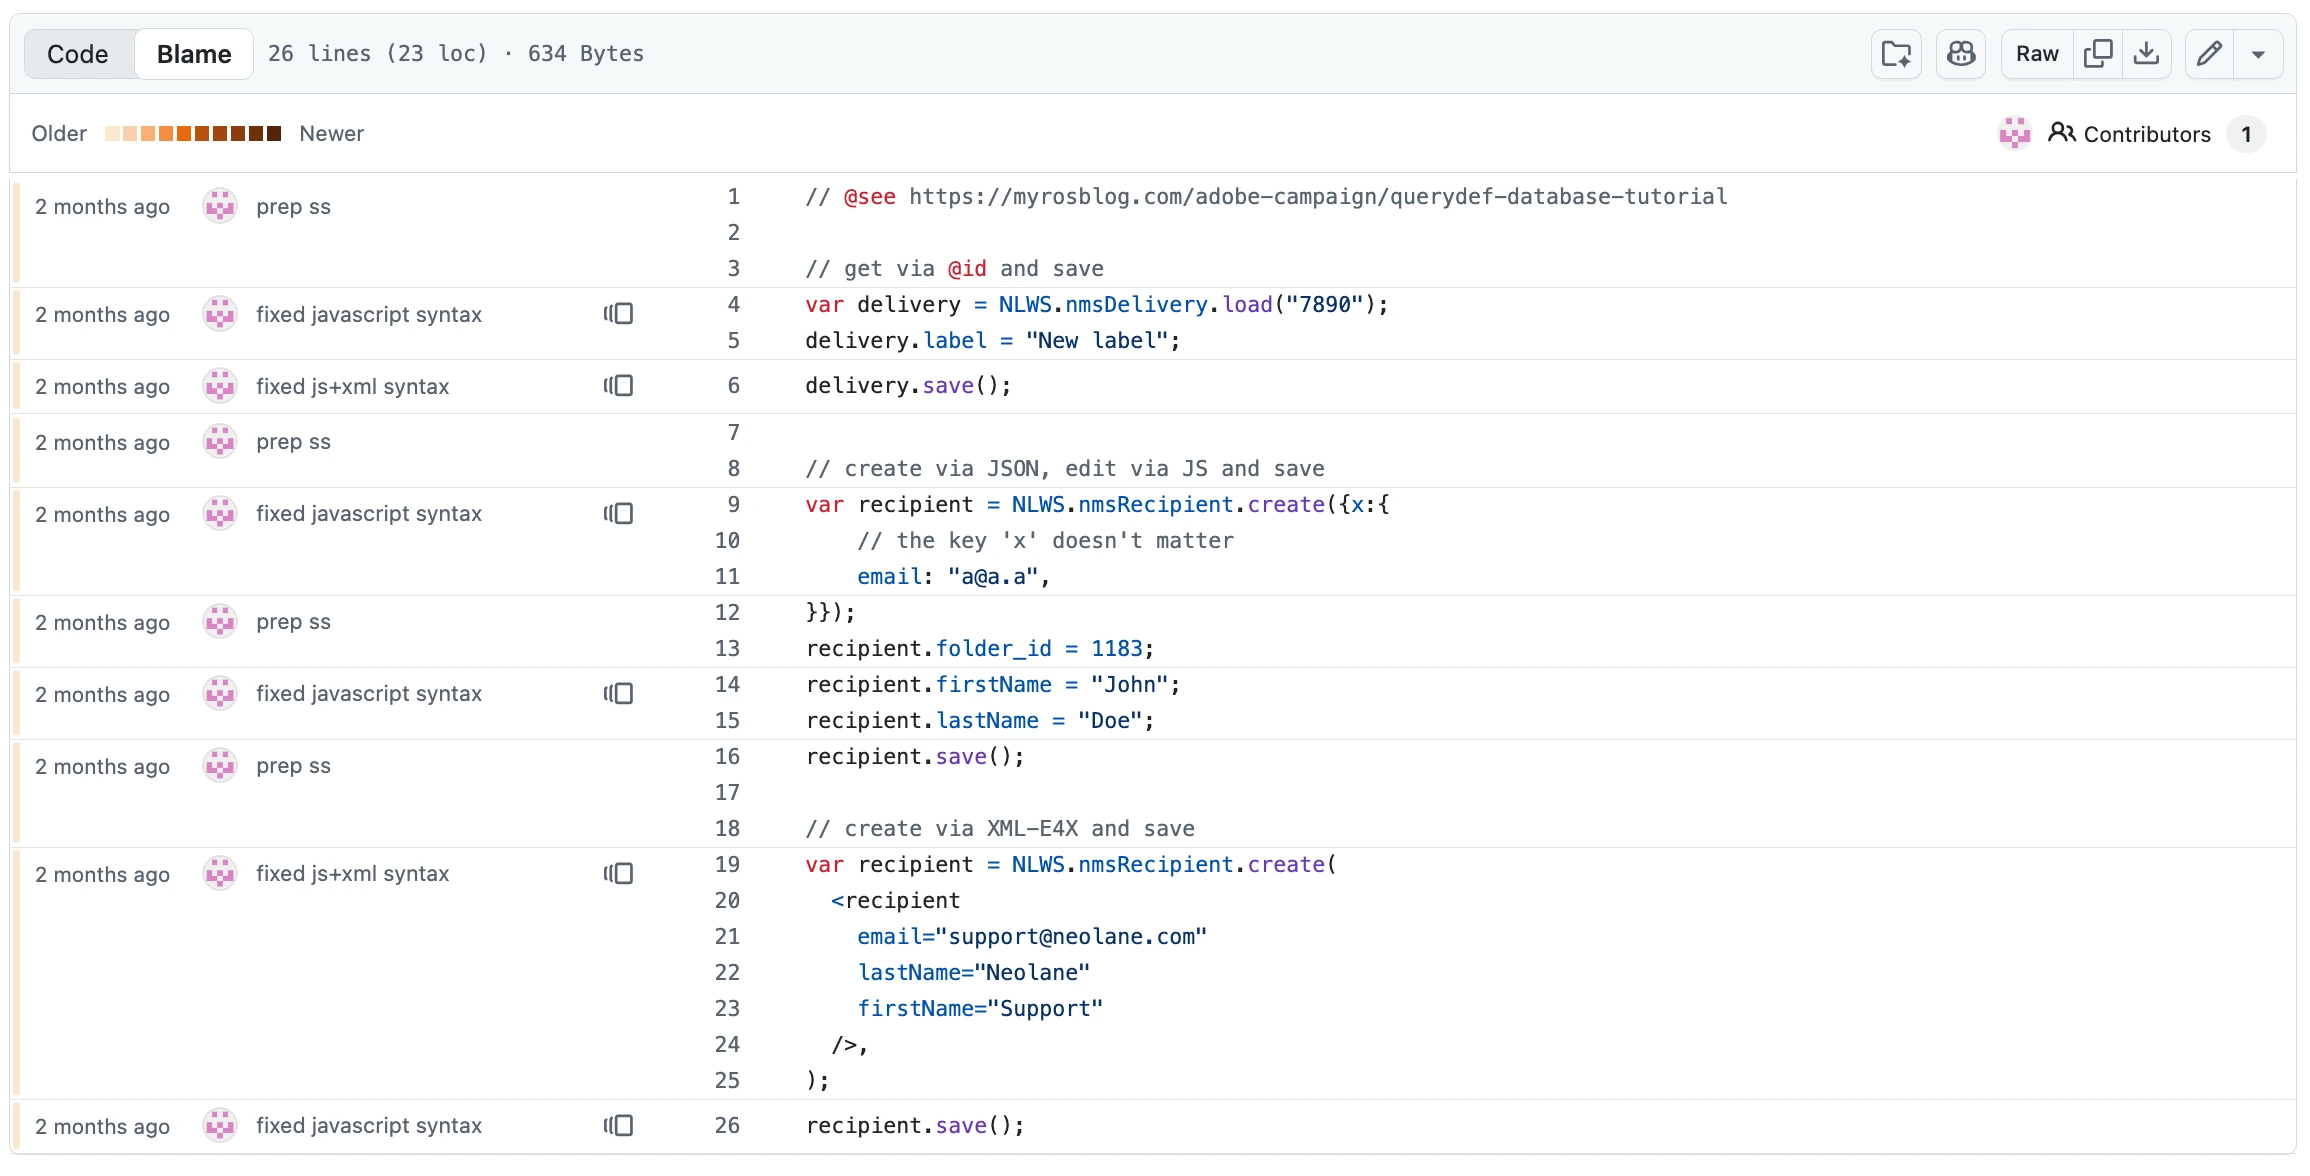Screen dimensions: 2310x1176
Task: Click 'recipient.folder_id = 1183;' code line
Action: pyautogui.click(x=980, y=649)
